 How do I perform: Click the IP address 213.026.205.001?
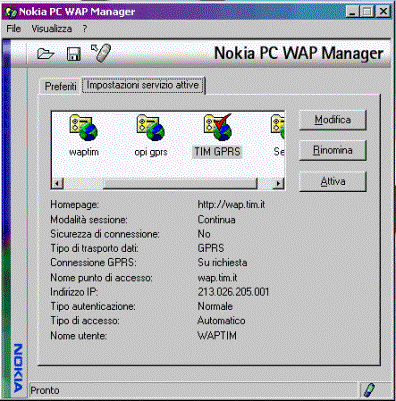[233, 292]
